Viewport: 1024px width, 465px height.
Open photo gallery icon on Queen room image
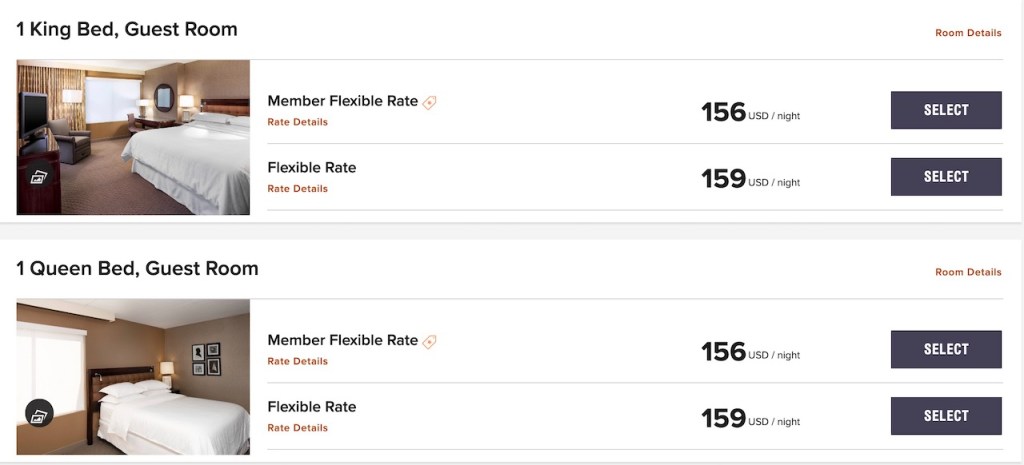[39, 413]
